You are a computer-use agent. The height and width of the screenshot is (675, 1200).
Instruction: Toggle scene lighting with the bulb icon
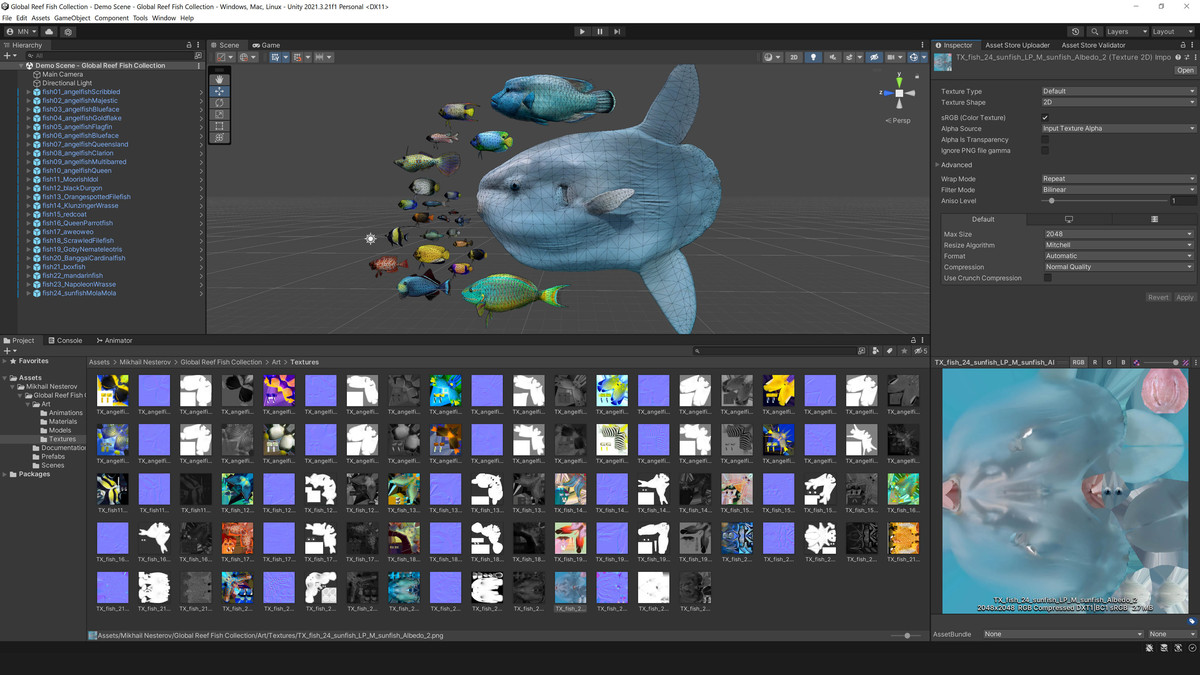point(814,57)
